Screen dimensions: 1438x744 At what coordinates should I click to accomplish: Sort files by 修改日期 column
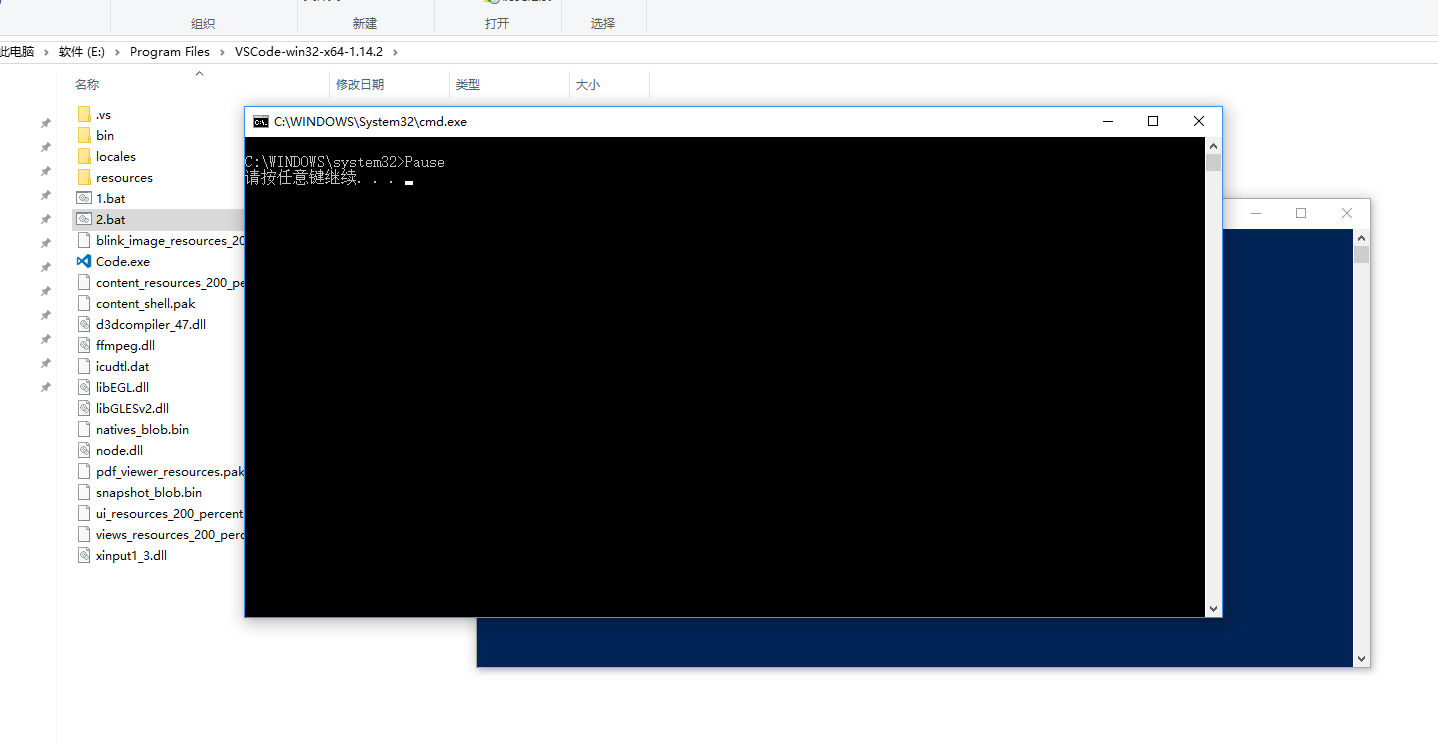359,85
